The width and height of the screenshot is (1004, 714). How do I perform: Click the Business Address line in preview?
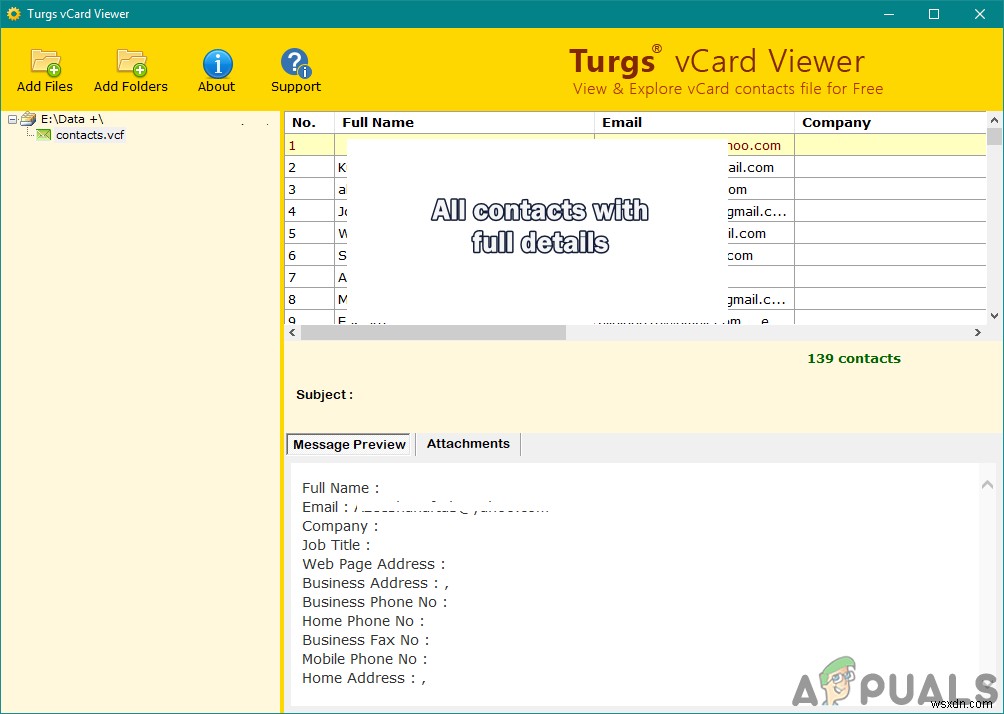[x=375, y=583]
